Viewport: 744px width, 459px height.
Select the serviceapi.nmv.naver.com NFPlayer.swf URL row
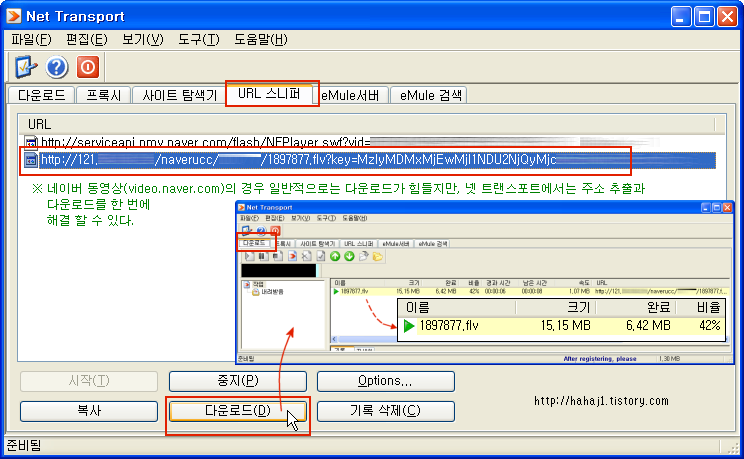pos(371,142)
